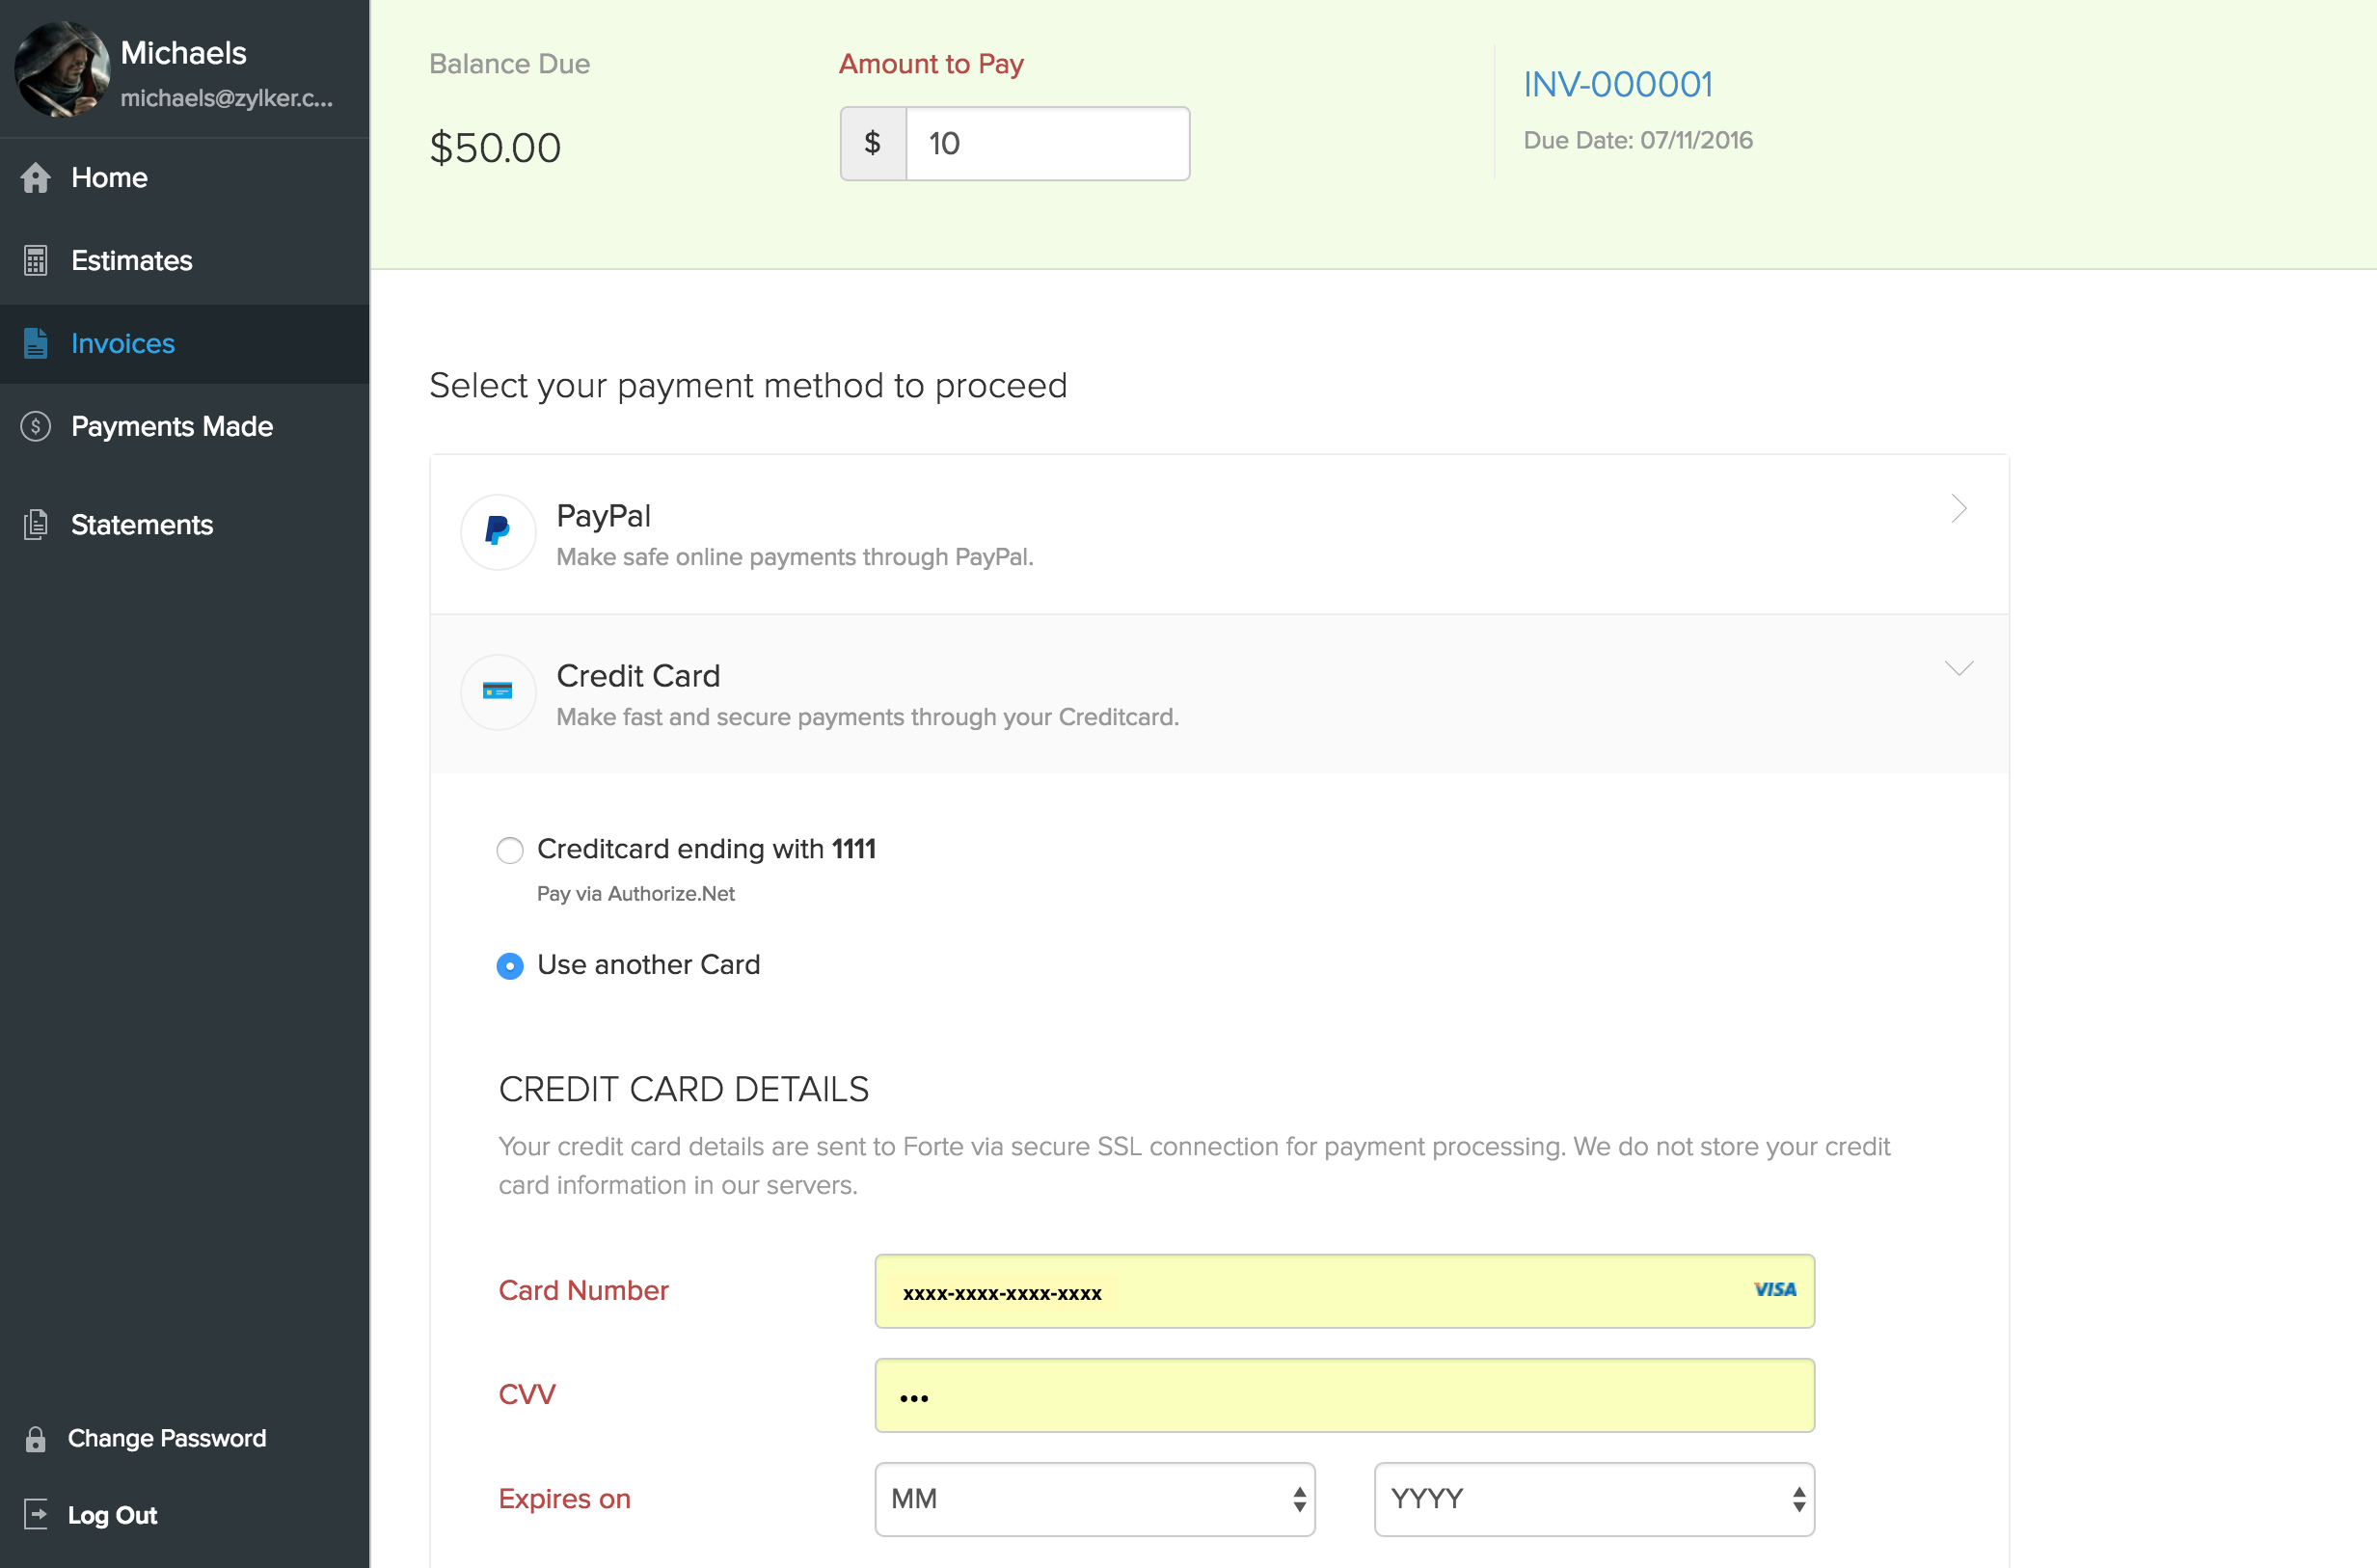Select Creditcard ending with 1111 radio
The image size is (2377, 1568).
pos(510,851)
